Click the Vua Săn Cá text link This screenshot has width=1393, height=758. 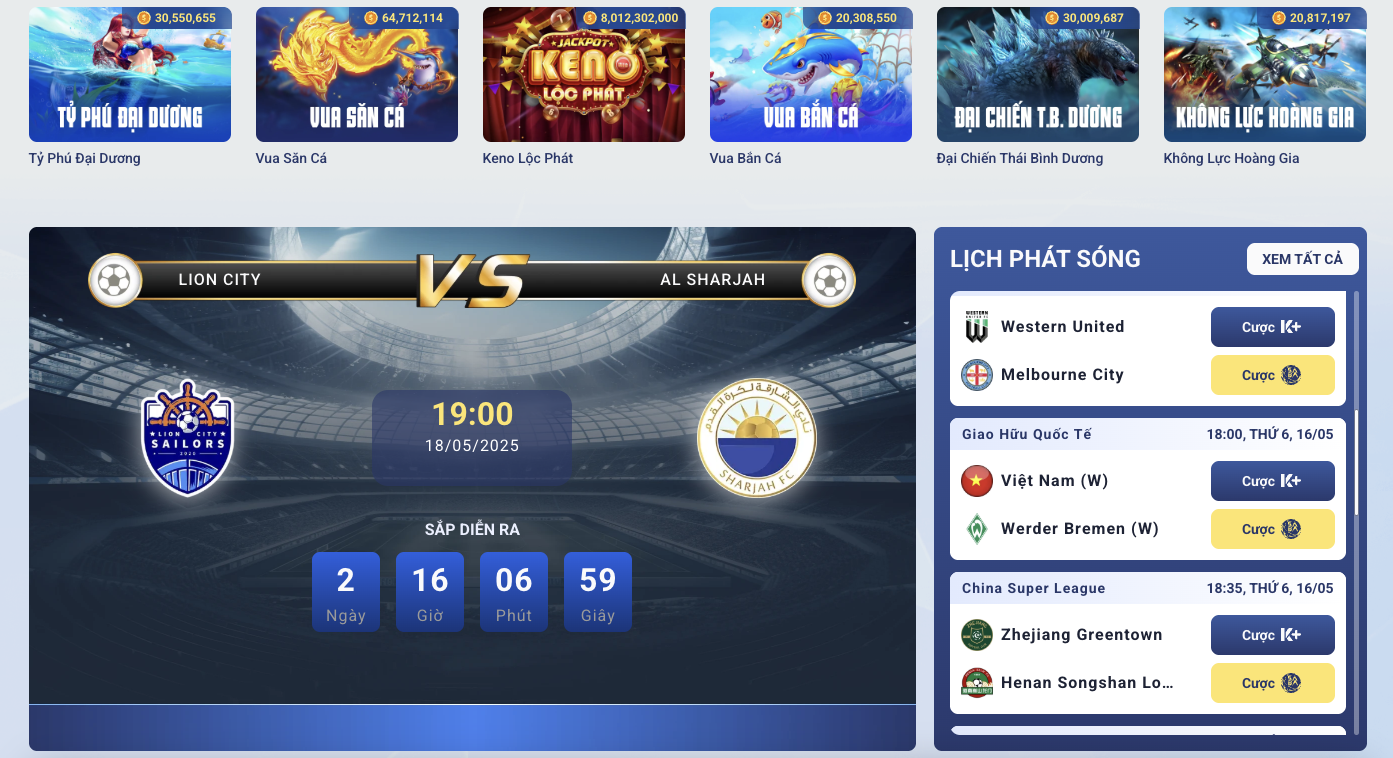coord(291,158)
